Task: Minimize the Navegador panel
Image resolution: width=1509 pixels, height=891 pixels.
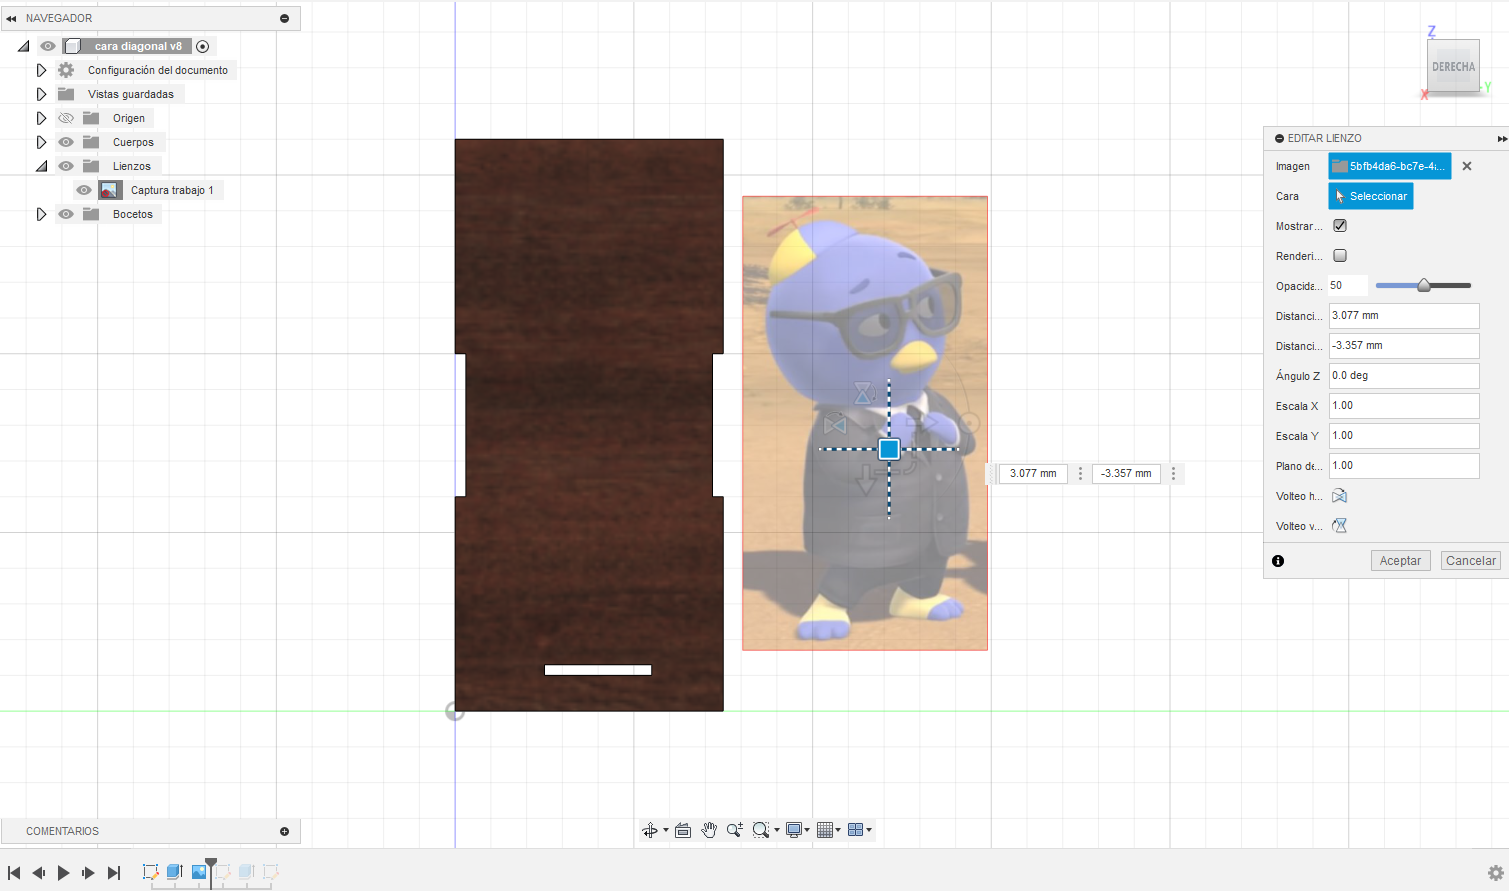Action: [x=285, y=18]
